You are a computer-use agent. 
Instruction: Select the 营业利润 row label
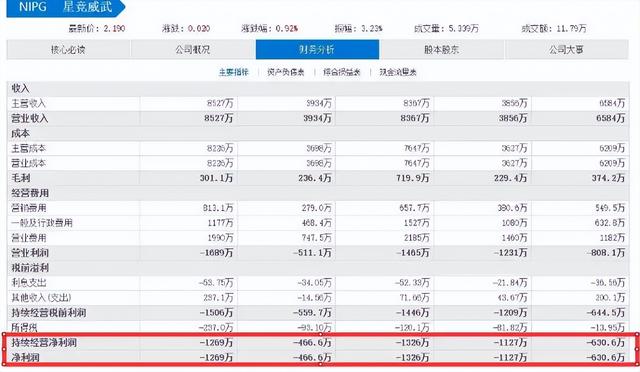(x=30, y=253)
